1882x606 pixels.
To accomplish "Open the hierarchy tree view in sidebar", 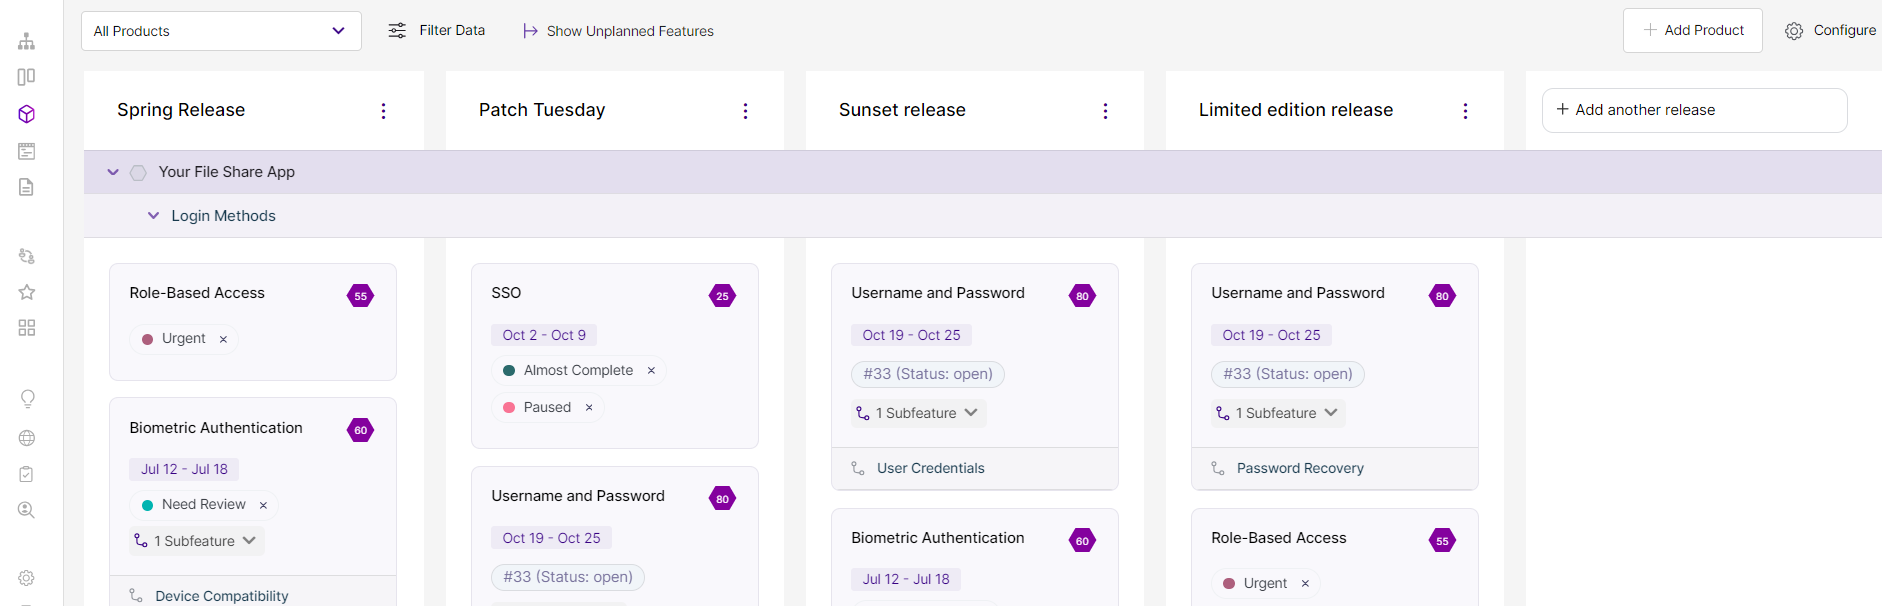I will pyautogui.click(x=27, y=41).
